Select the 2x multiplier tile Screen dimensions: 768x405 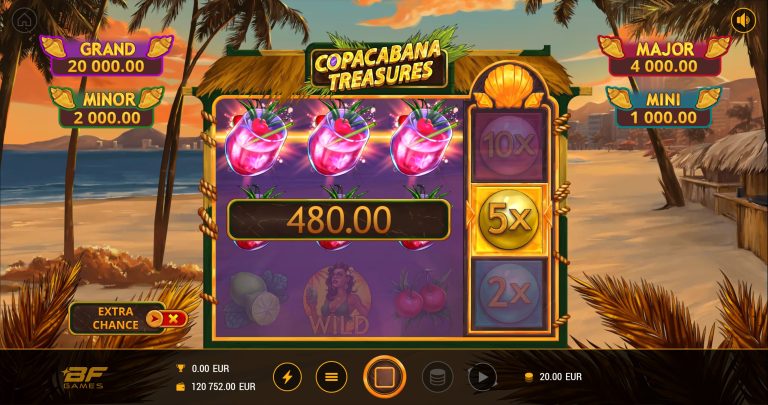pyautogui.click(x=508, y=293)
